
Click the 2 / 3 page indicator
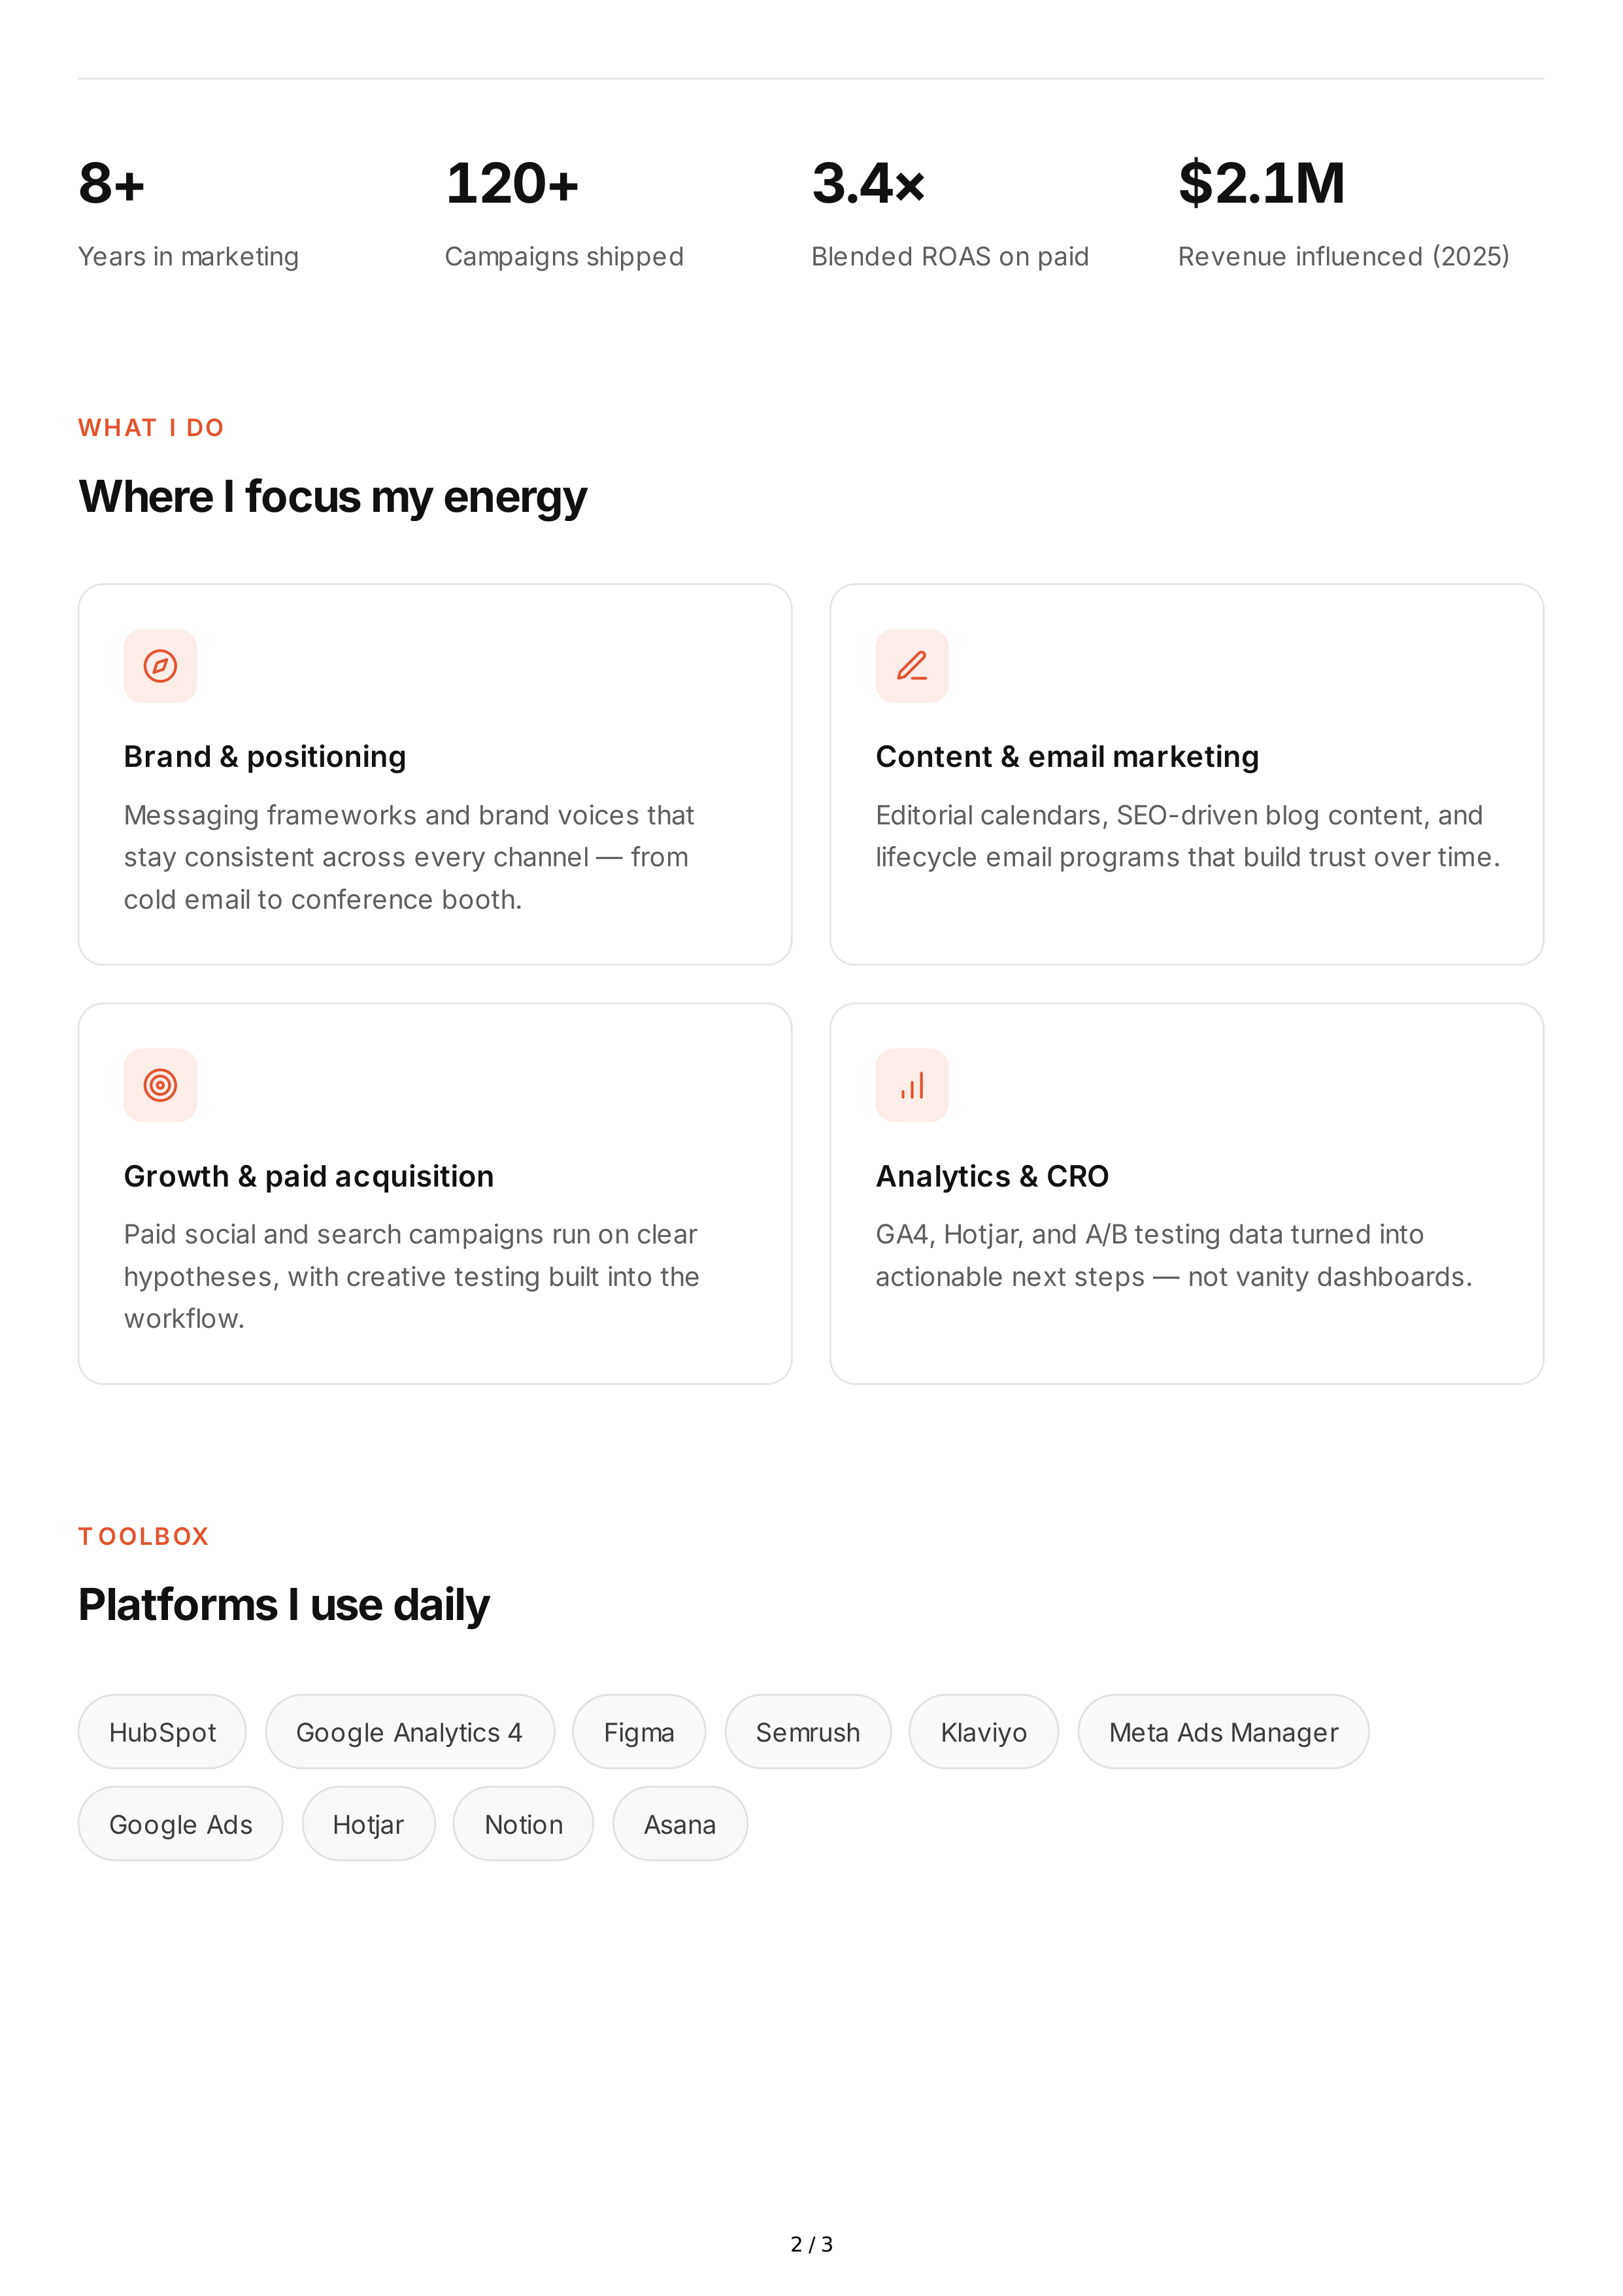[x=811, y=2244]
